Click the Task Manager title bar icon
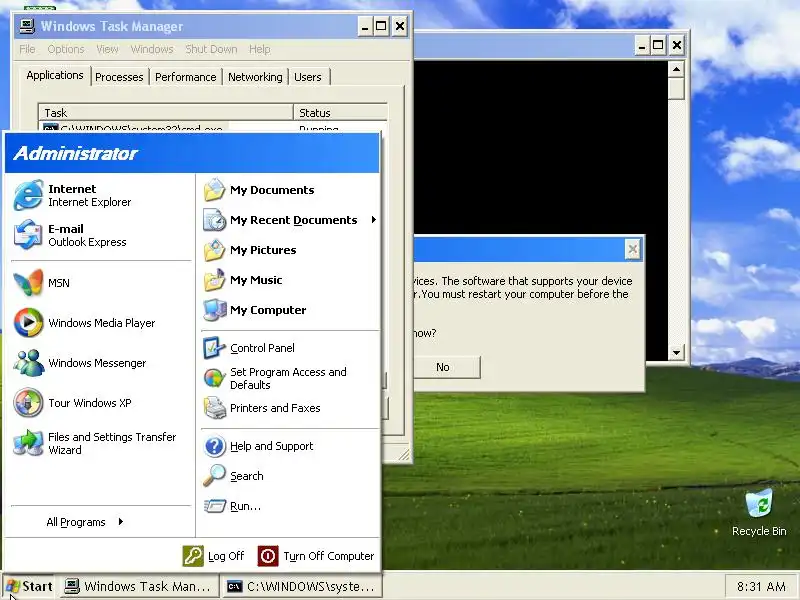The height and width of the screenshot is (600, 800). (27, 26)
